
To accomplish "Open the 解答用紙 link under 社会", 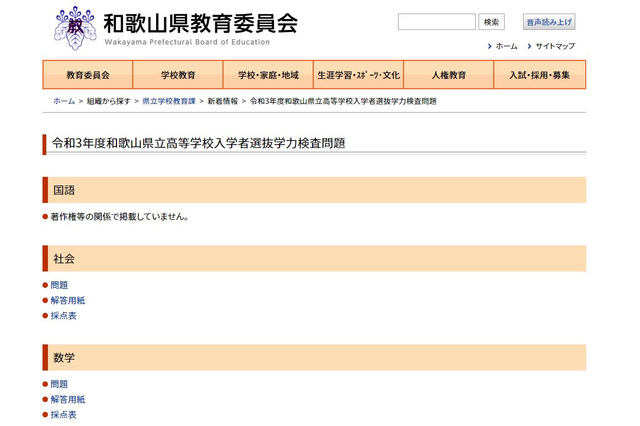I will click(68, 300).
